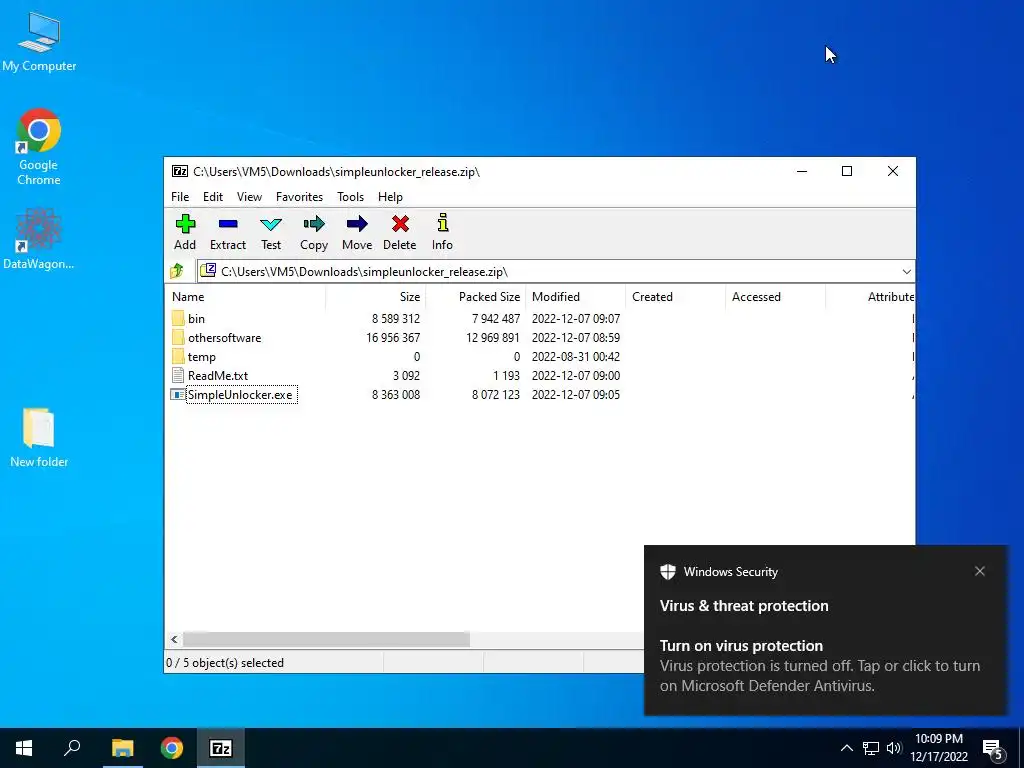Select the SimpleUnlocker.exe file icon
Screen dimensions: 1024x768
(178, 394)
